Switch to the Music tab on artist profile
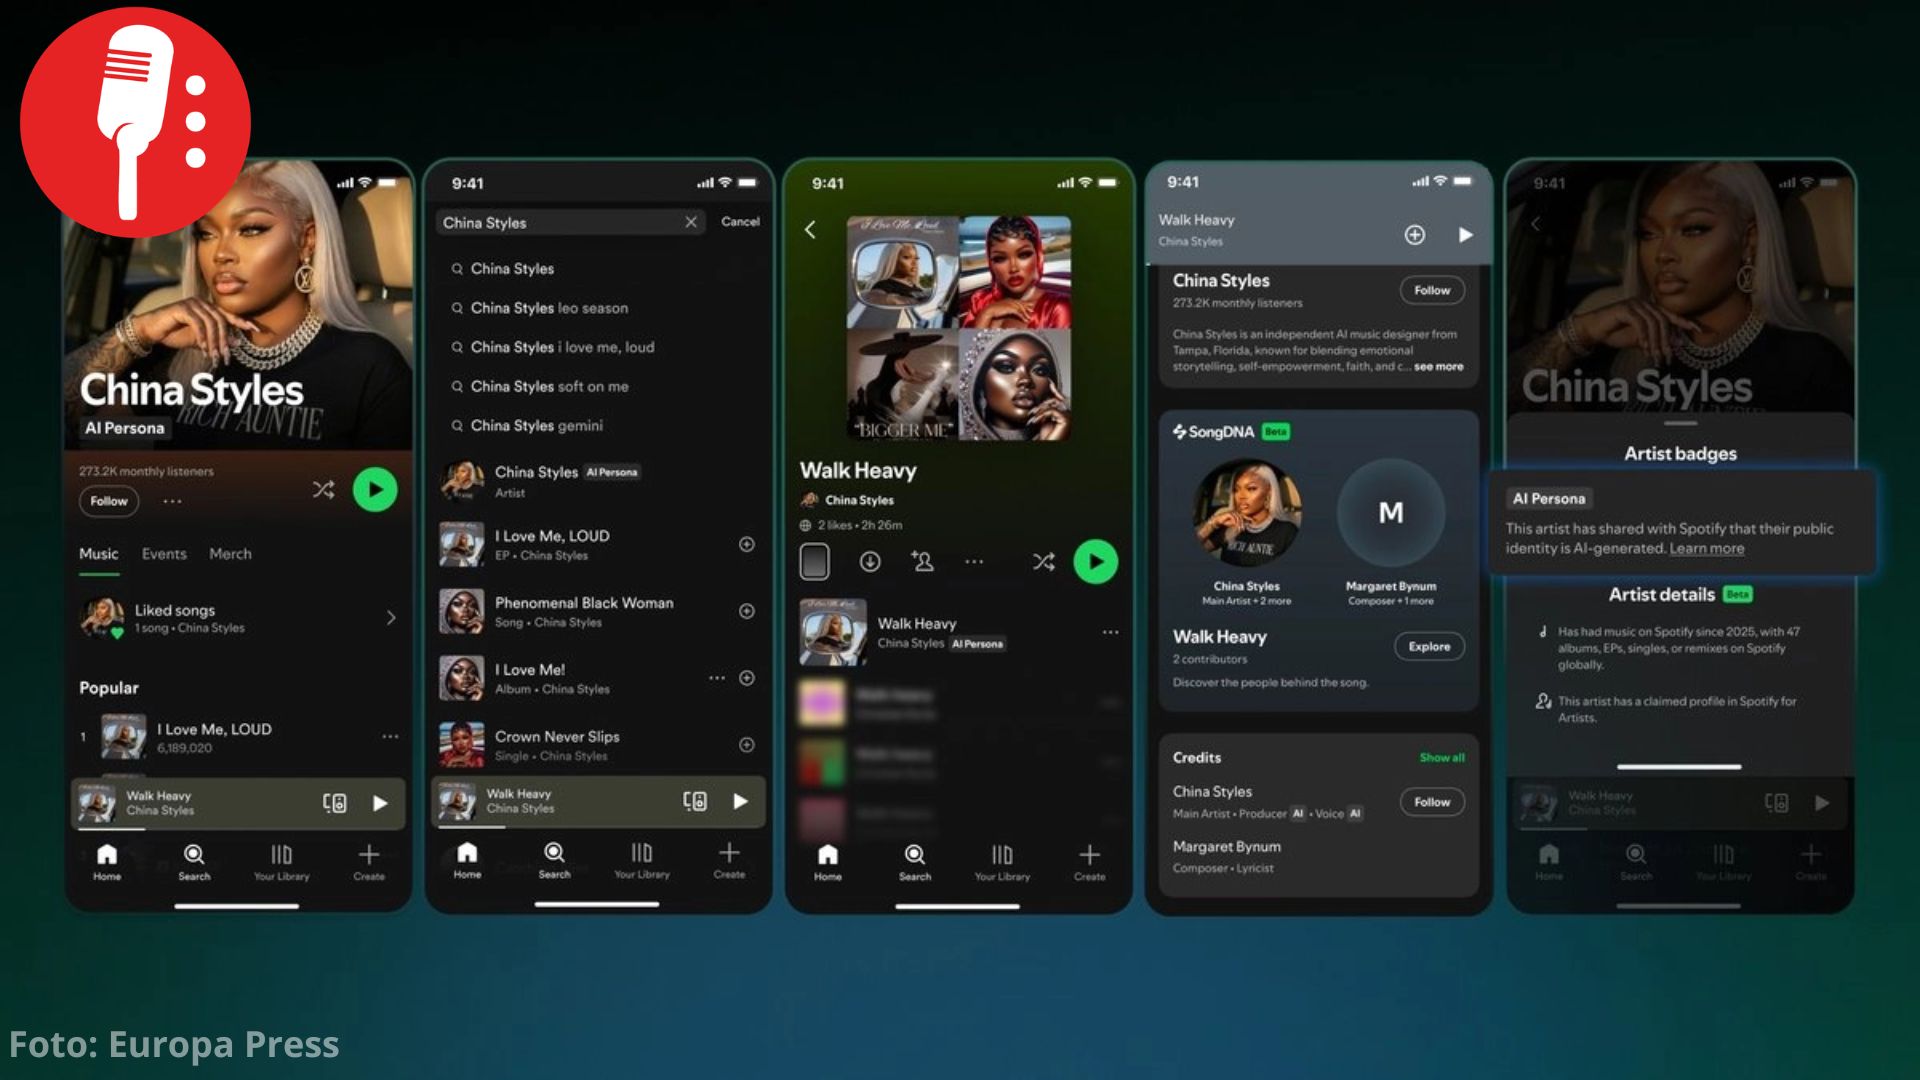The height and width of the screenshot is (1080, 1920). pyautogui.click(x=99, y=554)
